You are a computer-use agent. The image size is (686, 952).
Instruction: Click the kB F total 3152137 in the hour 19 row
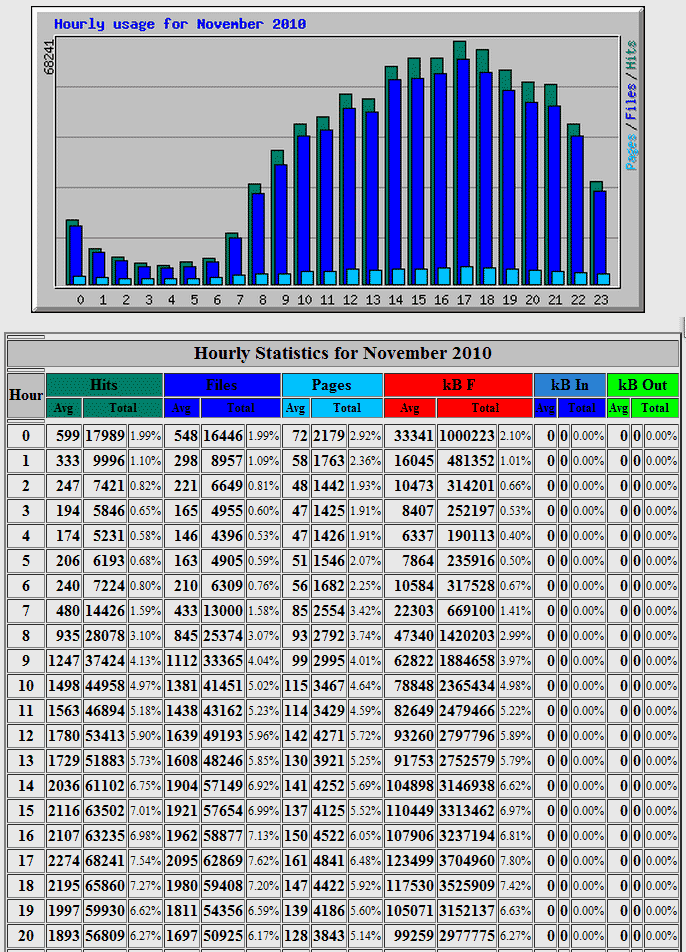(x=467, y=911)
